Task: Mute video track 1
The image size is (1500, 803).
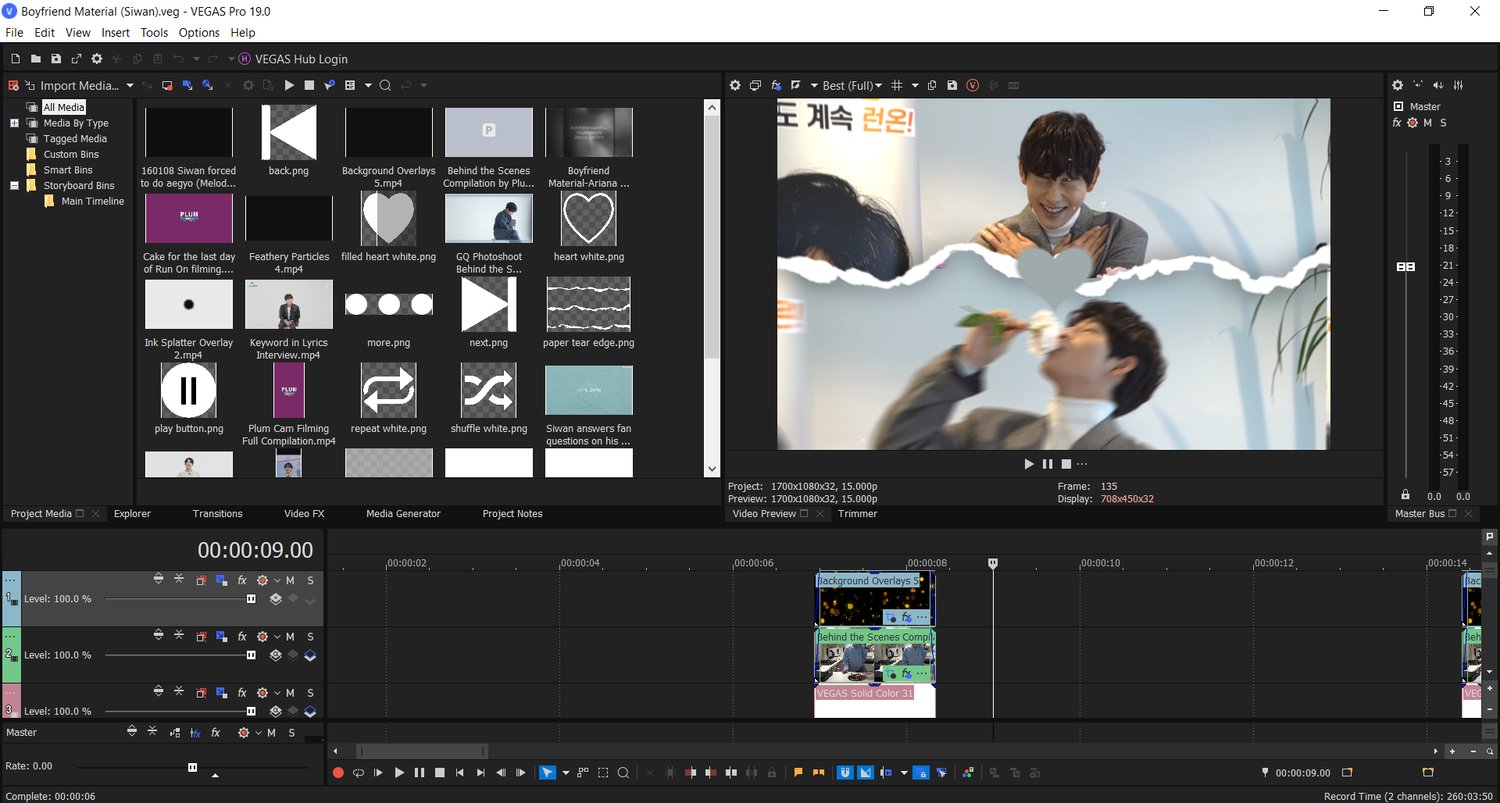Action: click(x=291, y=580)
